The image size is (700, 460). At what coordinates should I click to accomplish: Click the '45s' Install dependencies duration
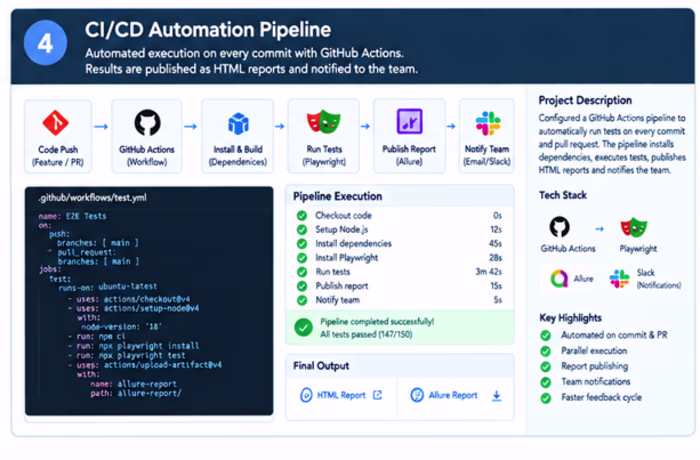click(495, 243)
